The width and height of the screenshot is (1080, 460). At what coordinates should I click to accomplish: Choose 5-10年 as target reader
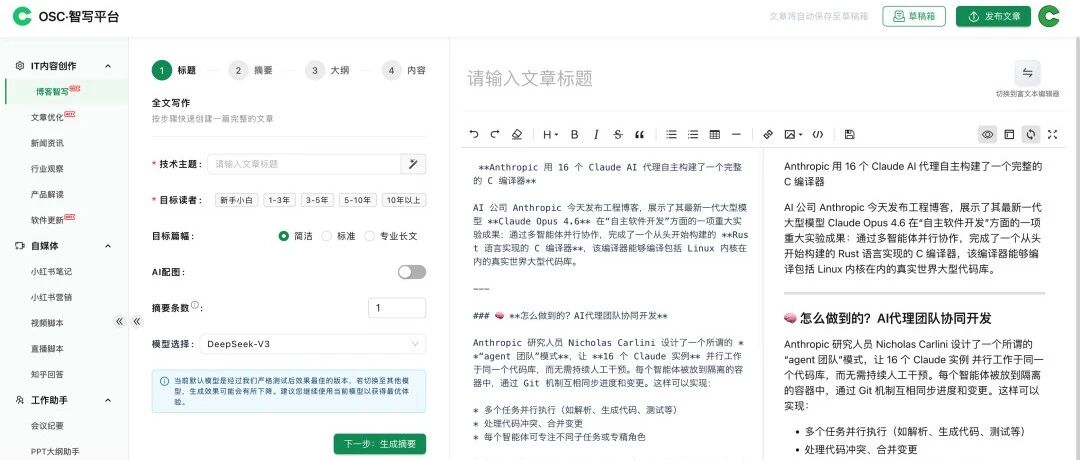coord(357,200)
